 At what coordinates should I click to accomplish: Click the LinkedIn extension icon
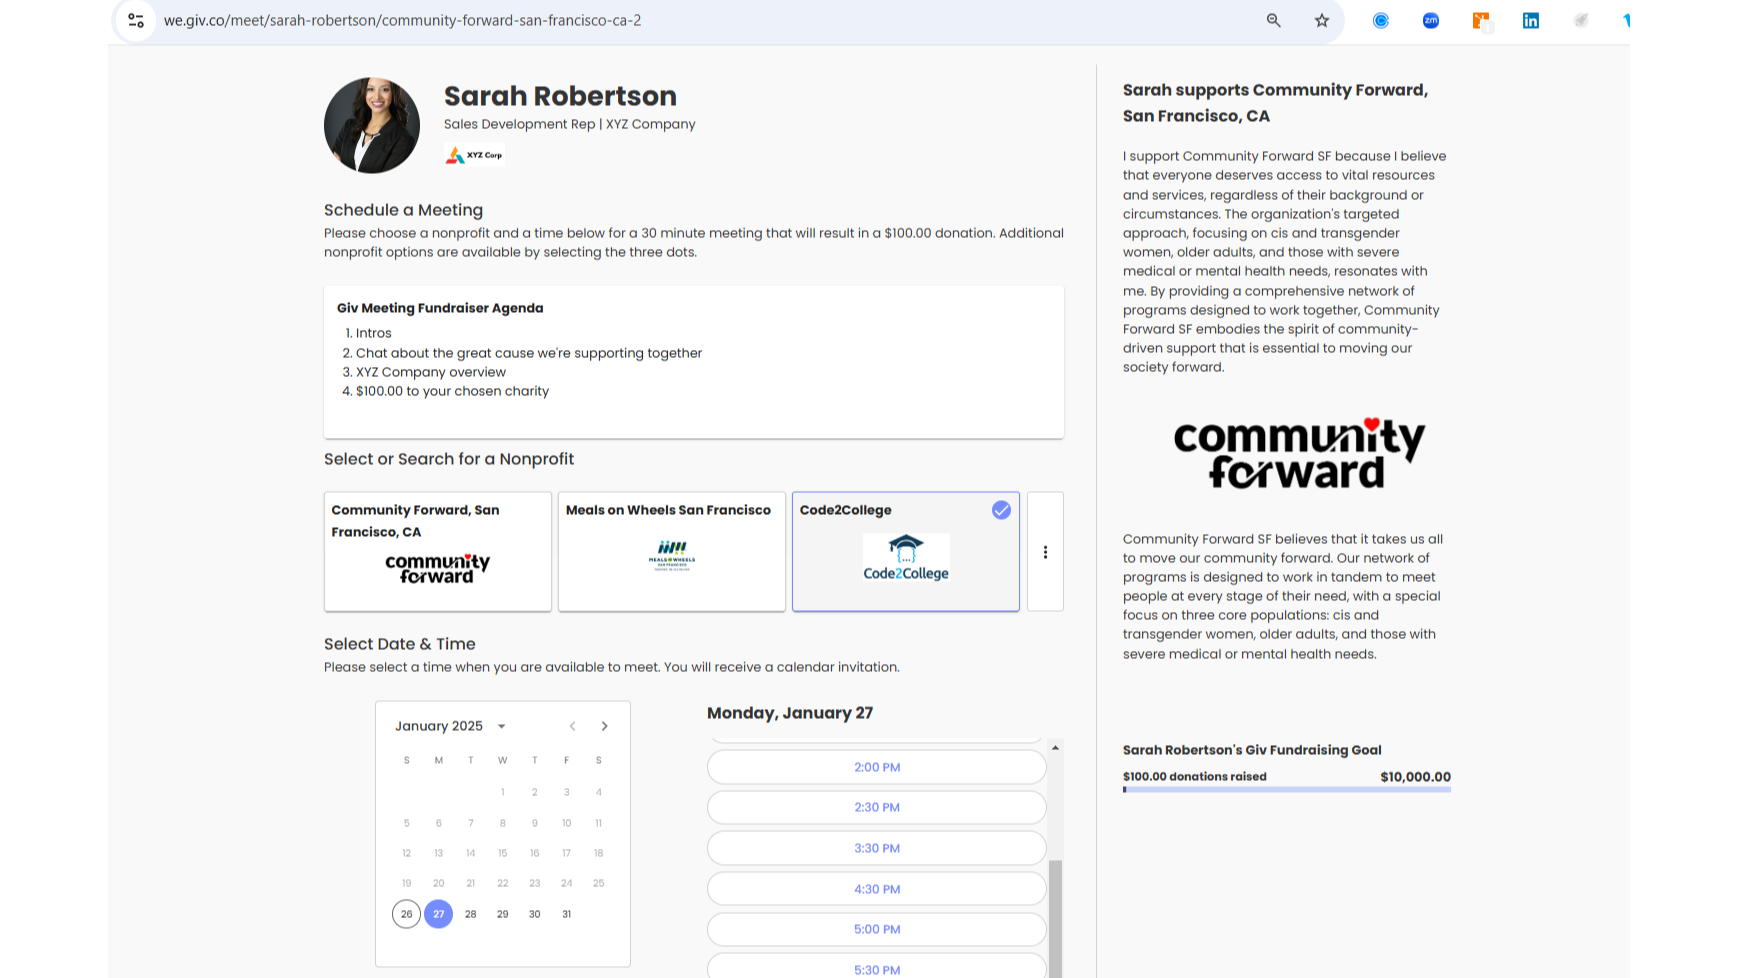click(1530, 20)
